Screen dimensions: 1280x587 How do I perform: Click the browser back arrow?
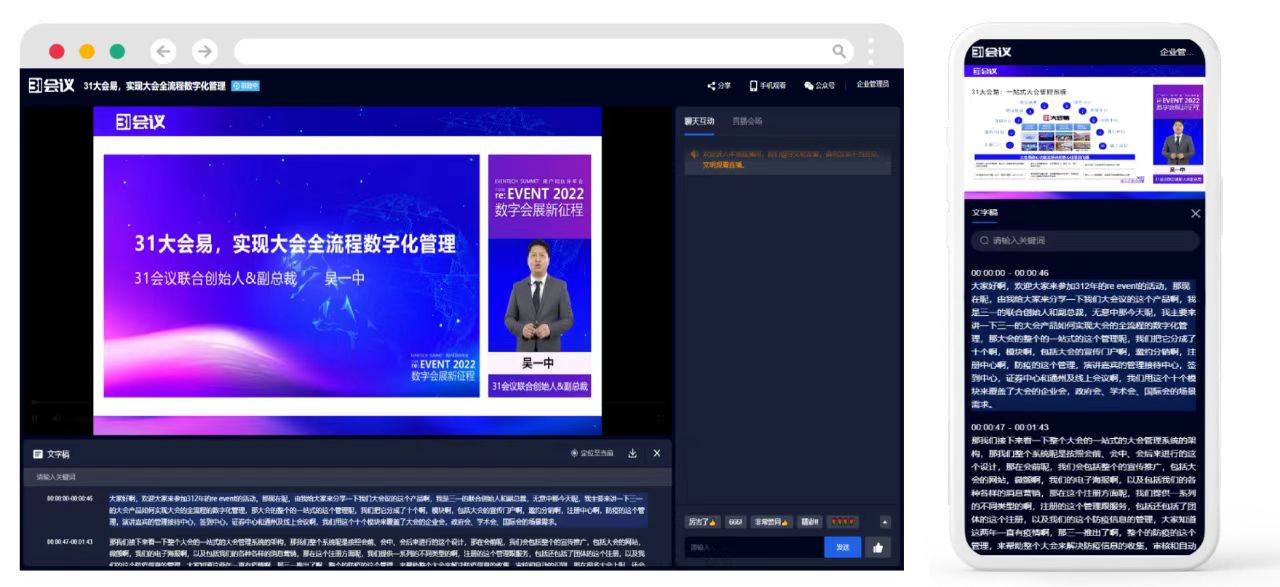[163, 49]
